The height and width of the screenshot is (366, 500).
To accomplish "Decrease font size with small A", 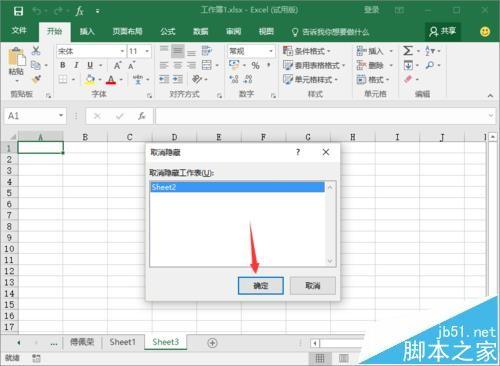I will coord(132,65).
